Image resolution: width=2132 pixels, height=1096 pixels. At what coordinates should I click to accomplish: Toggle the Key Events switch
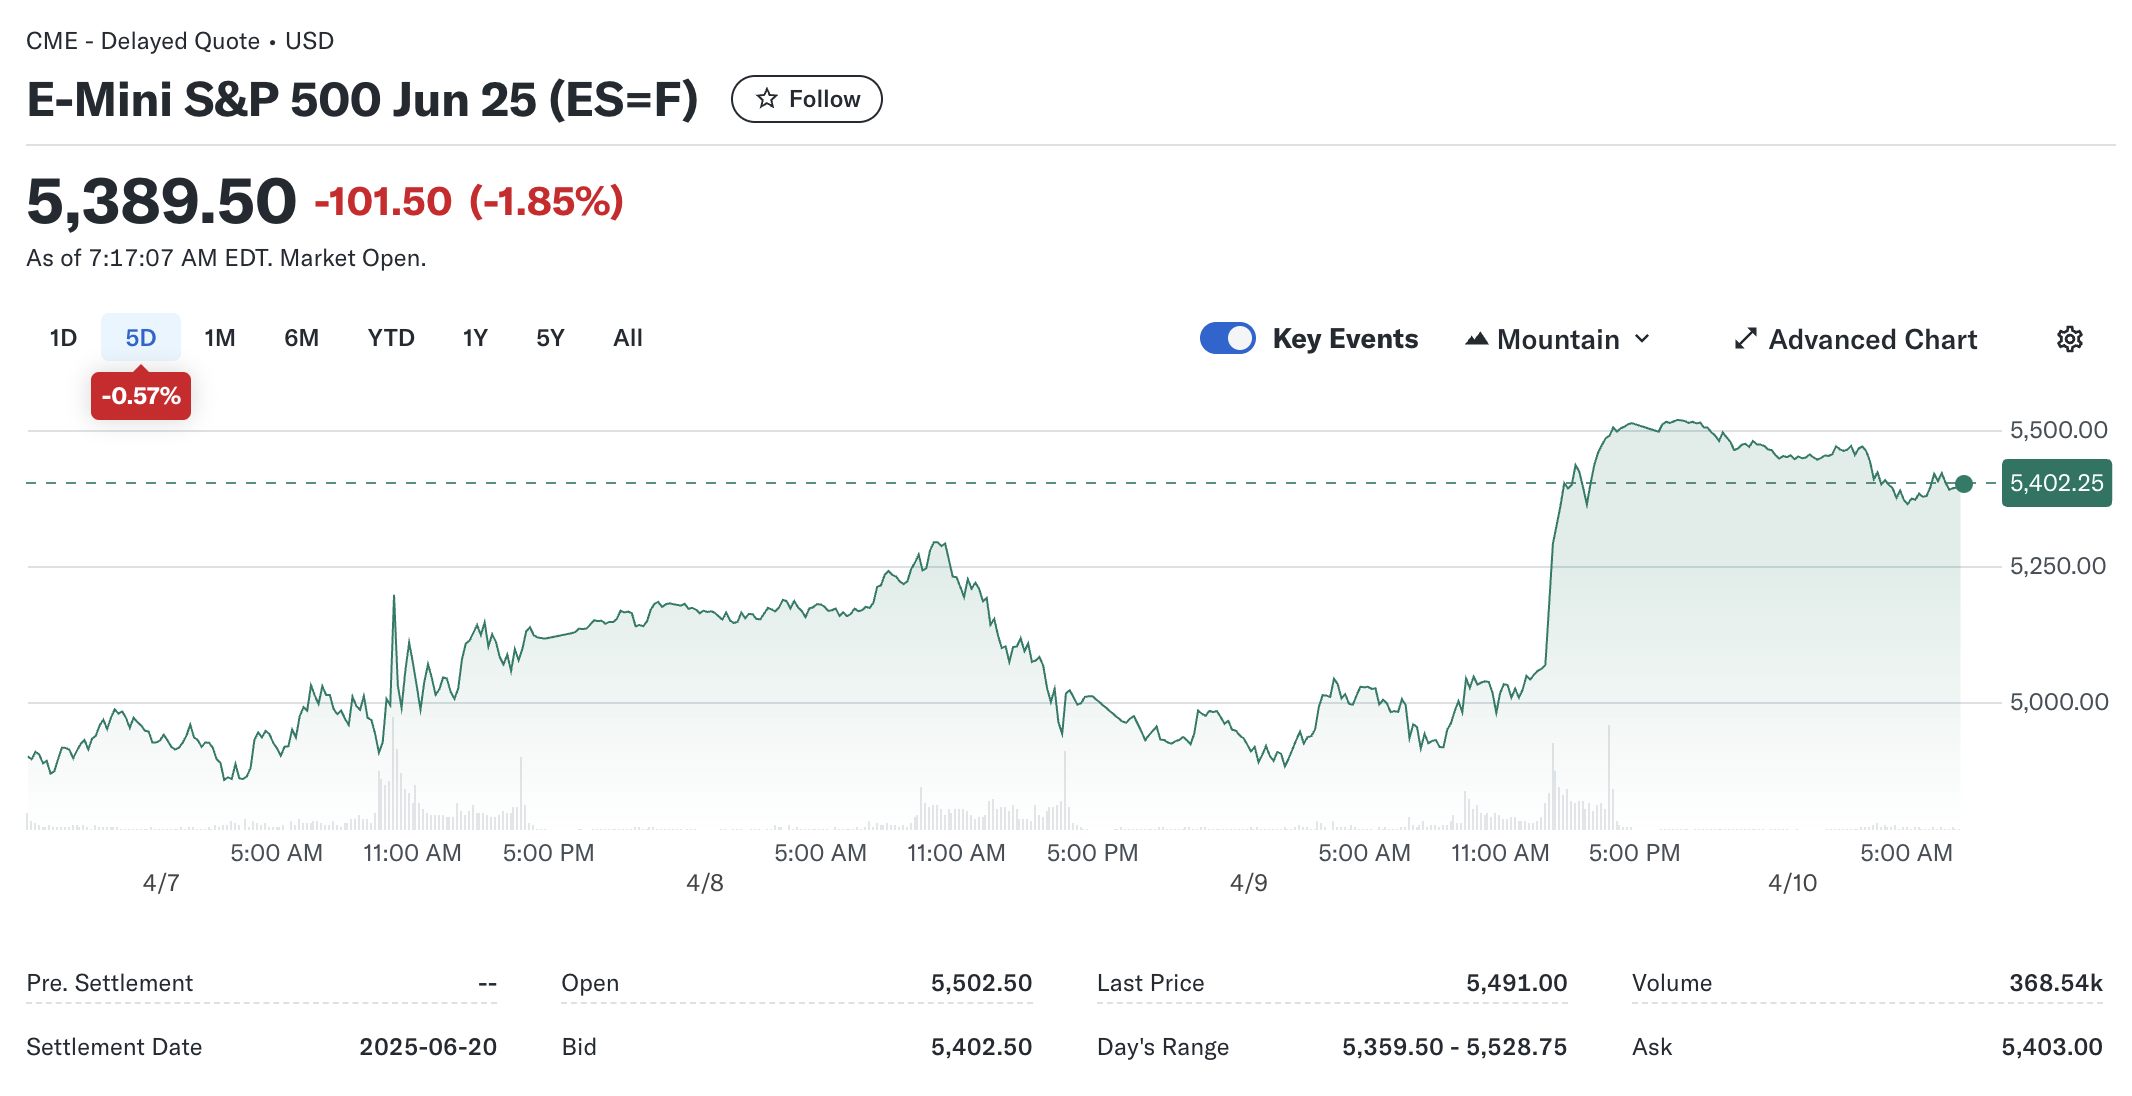(1227, 338)
